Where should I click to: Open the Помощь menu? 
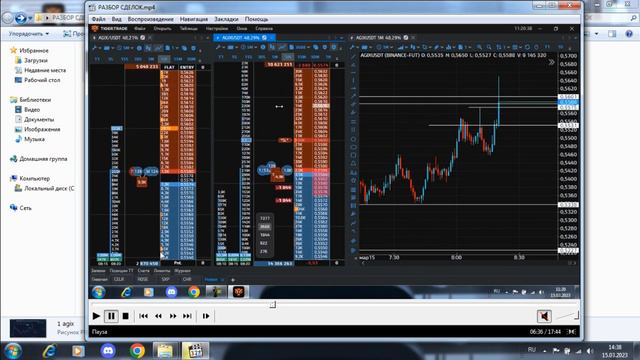256,19
